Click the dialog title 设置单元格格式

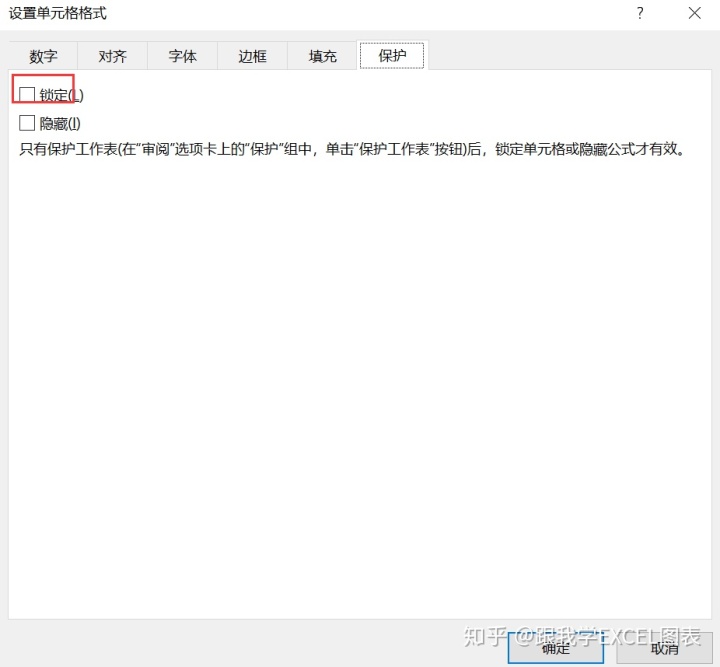tap(58, 13)
